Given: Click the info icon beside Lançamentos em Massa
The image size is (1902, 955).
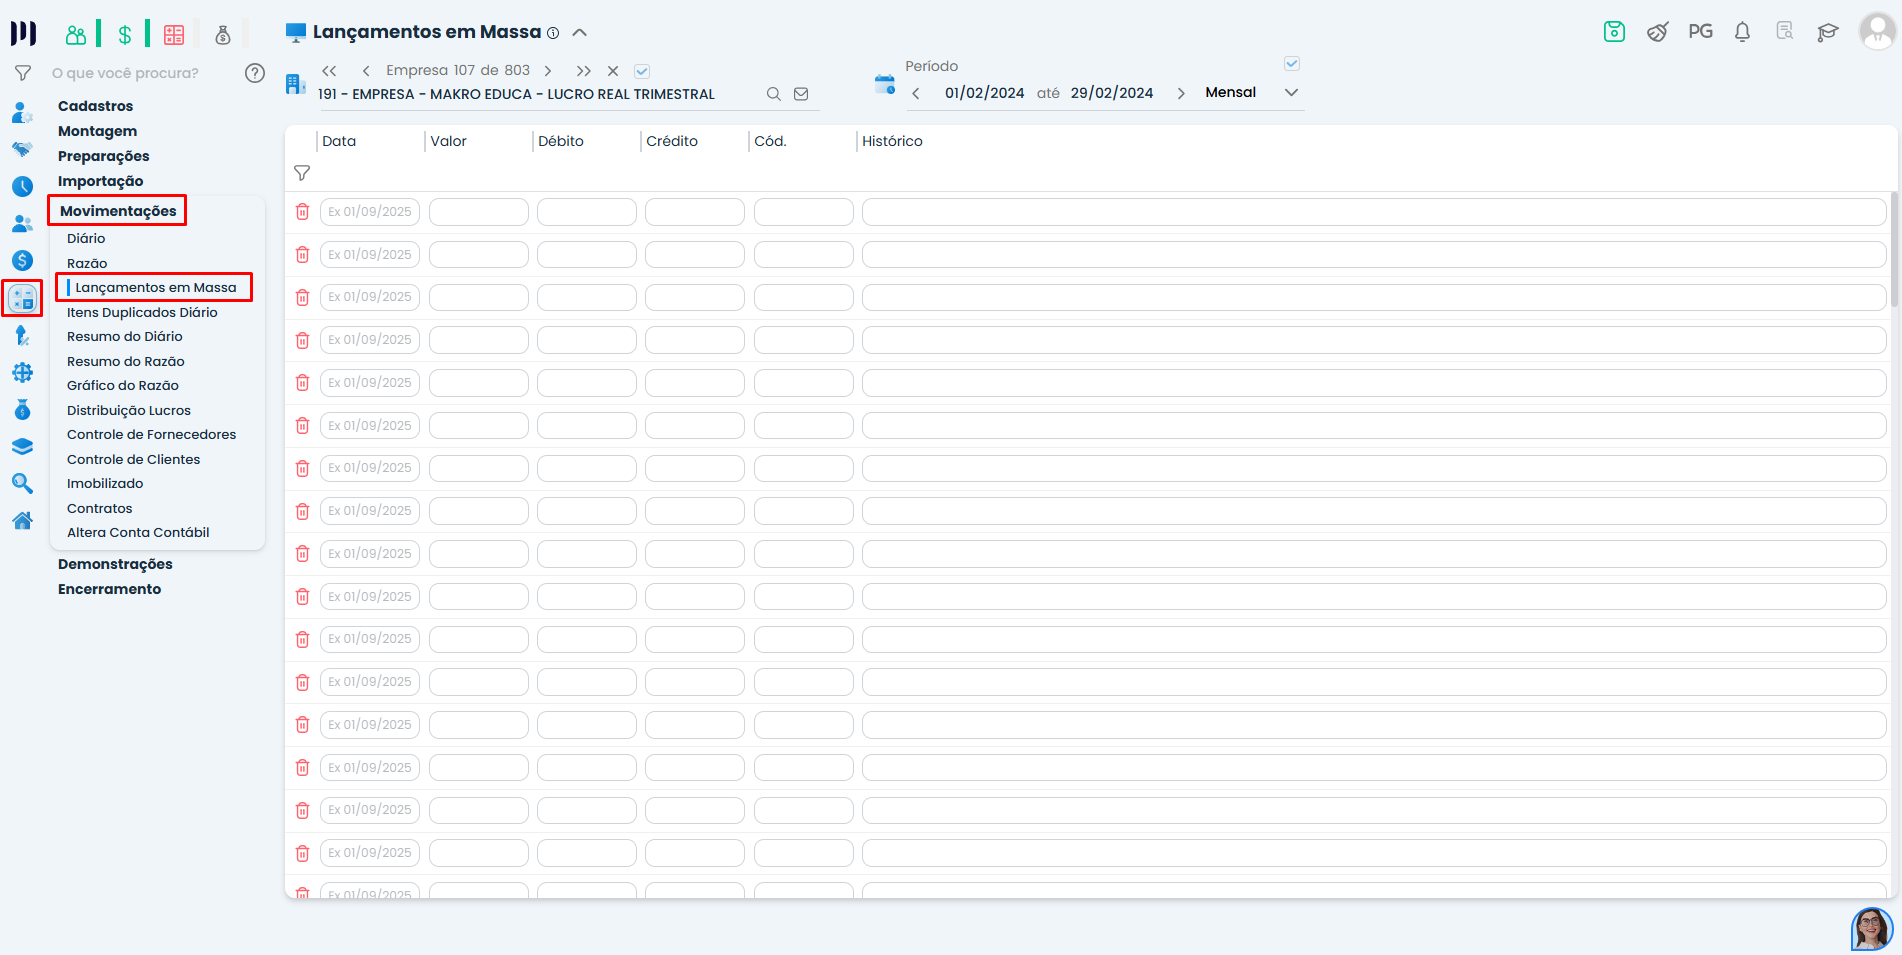Looking at the screenshot, I should (553, 33).
